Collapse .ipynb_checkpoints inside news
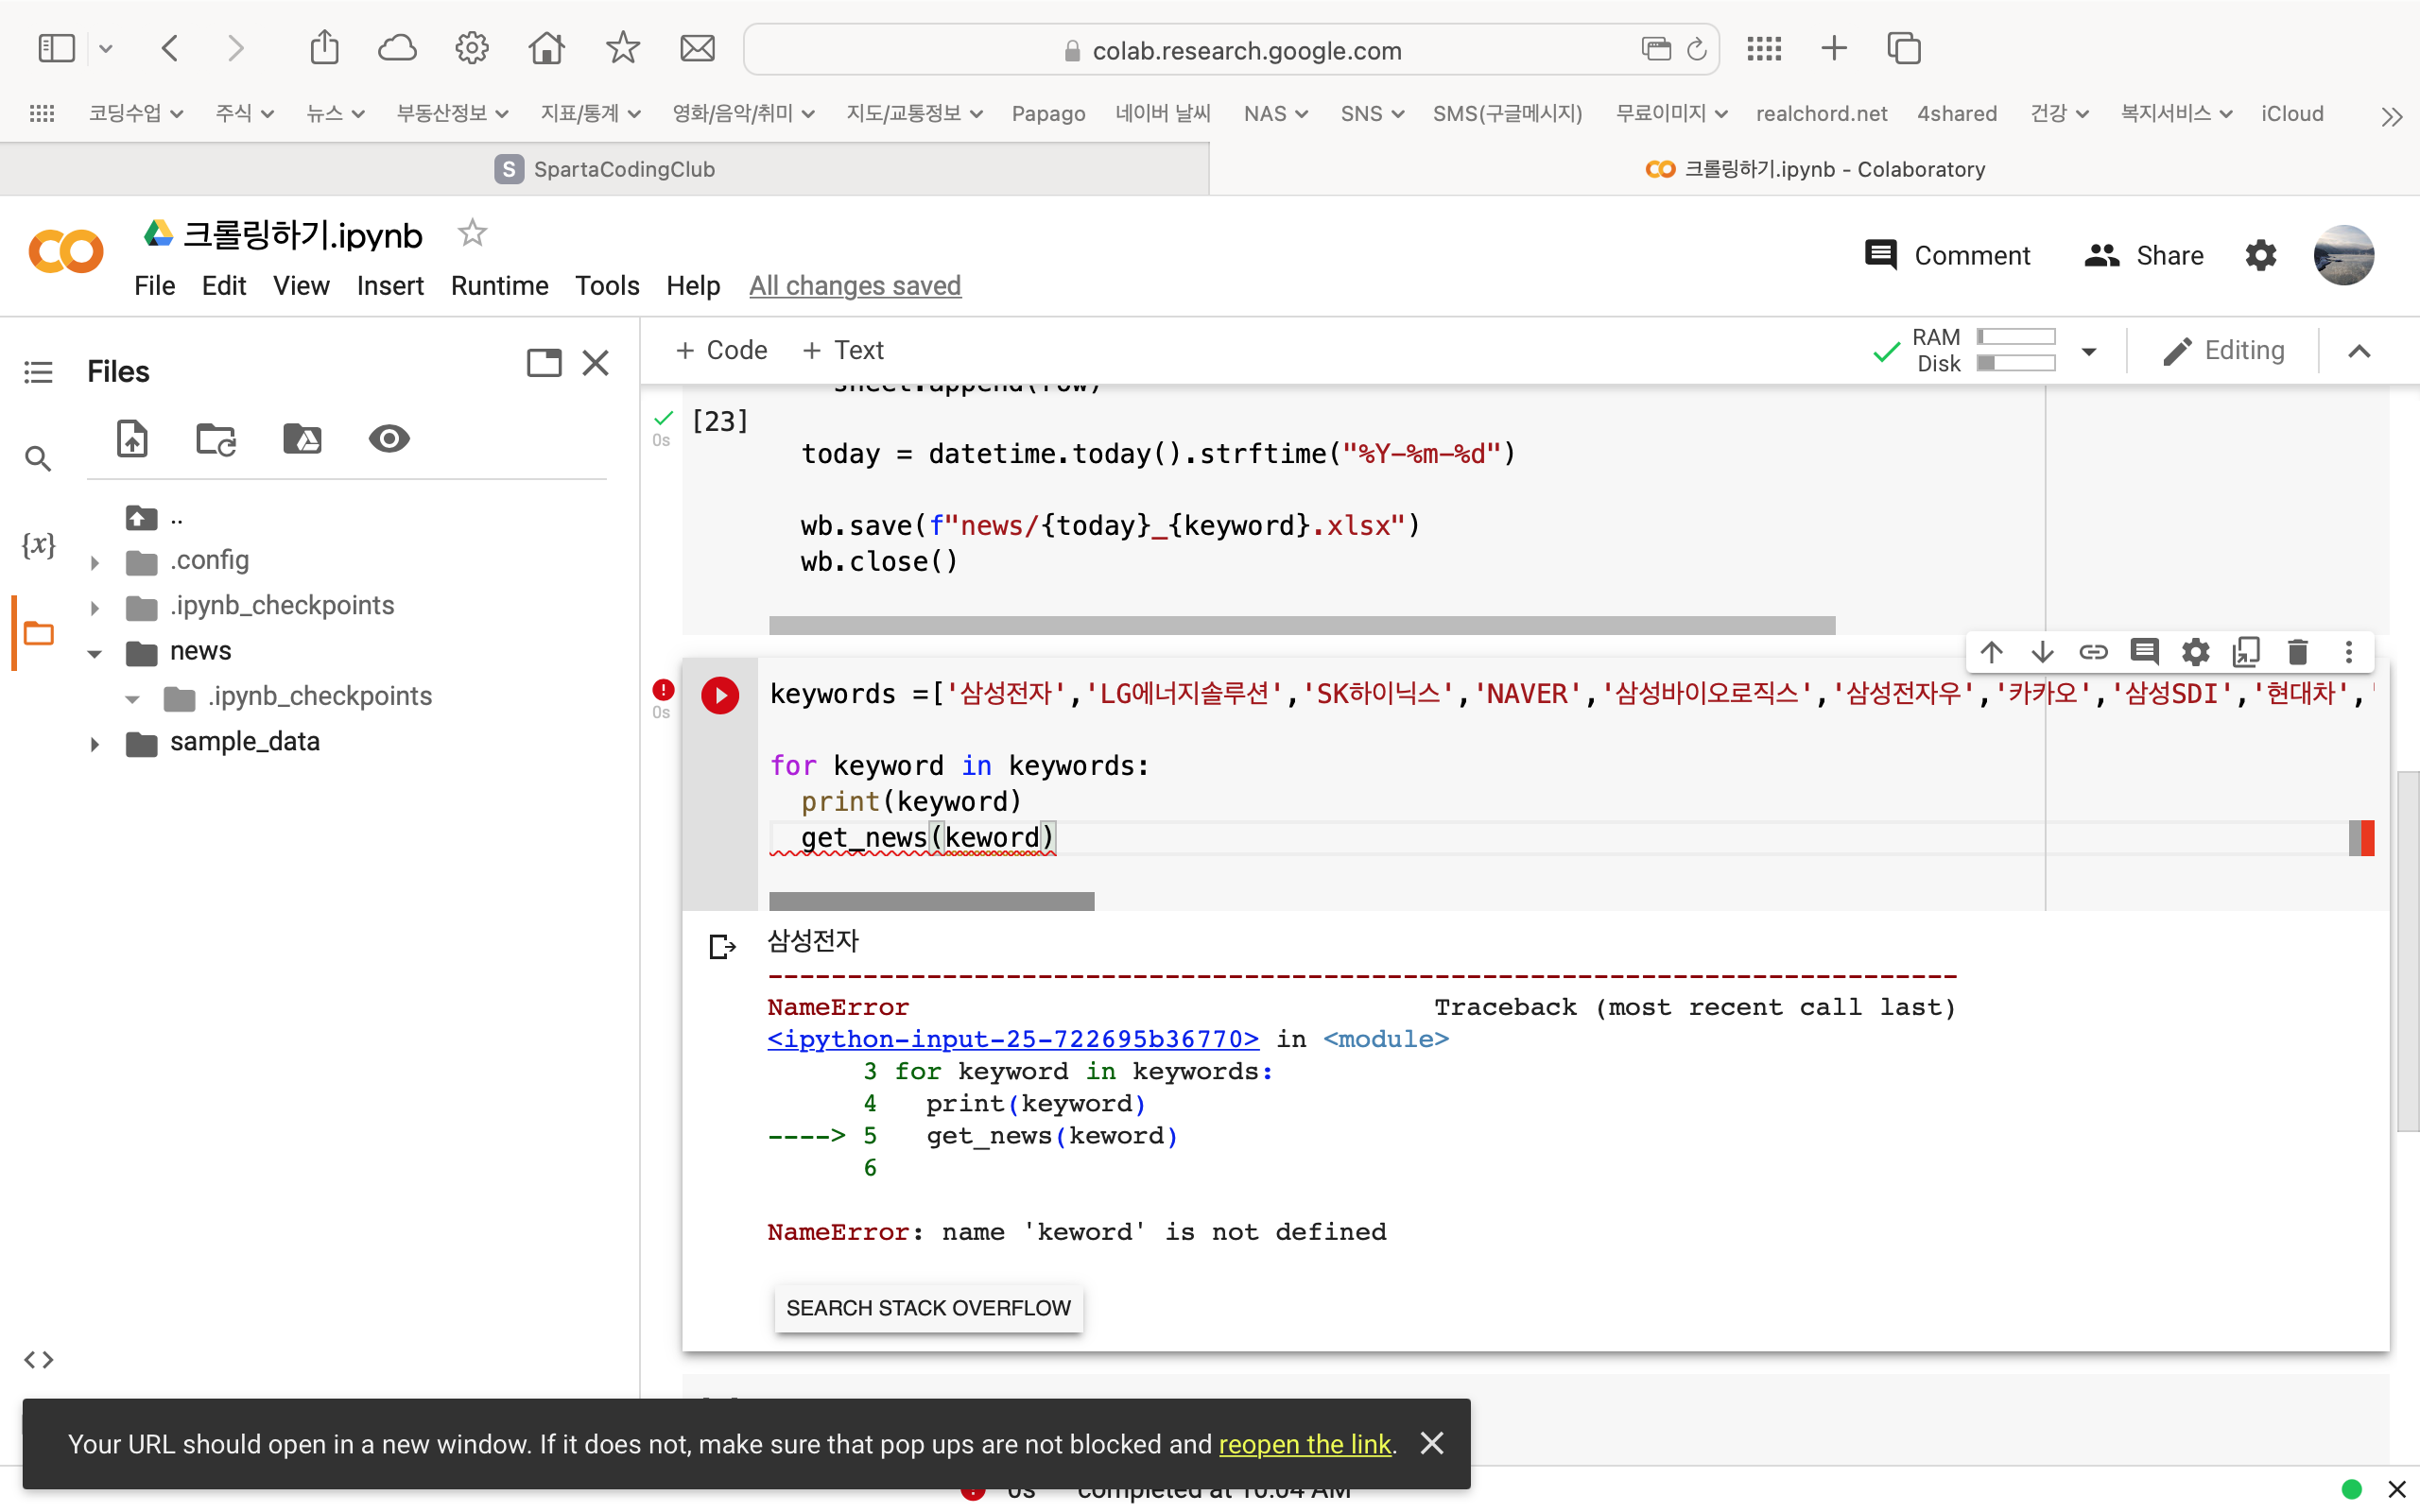Viewport: 2420px width, 1512px height. tap(133, 698)
